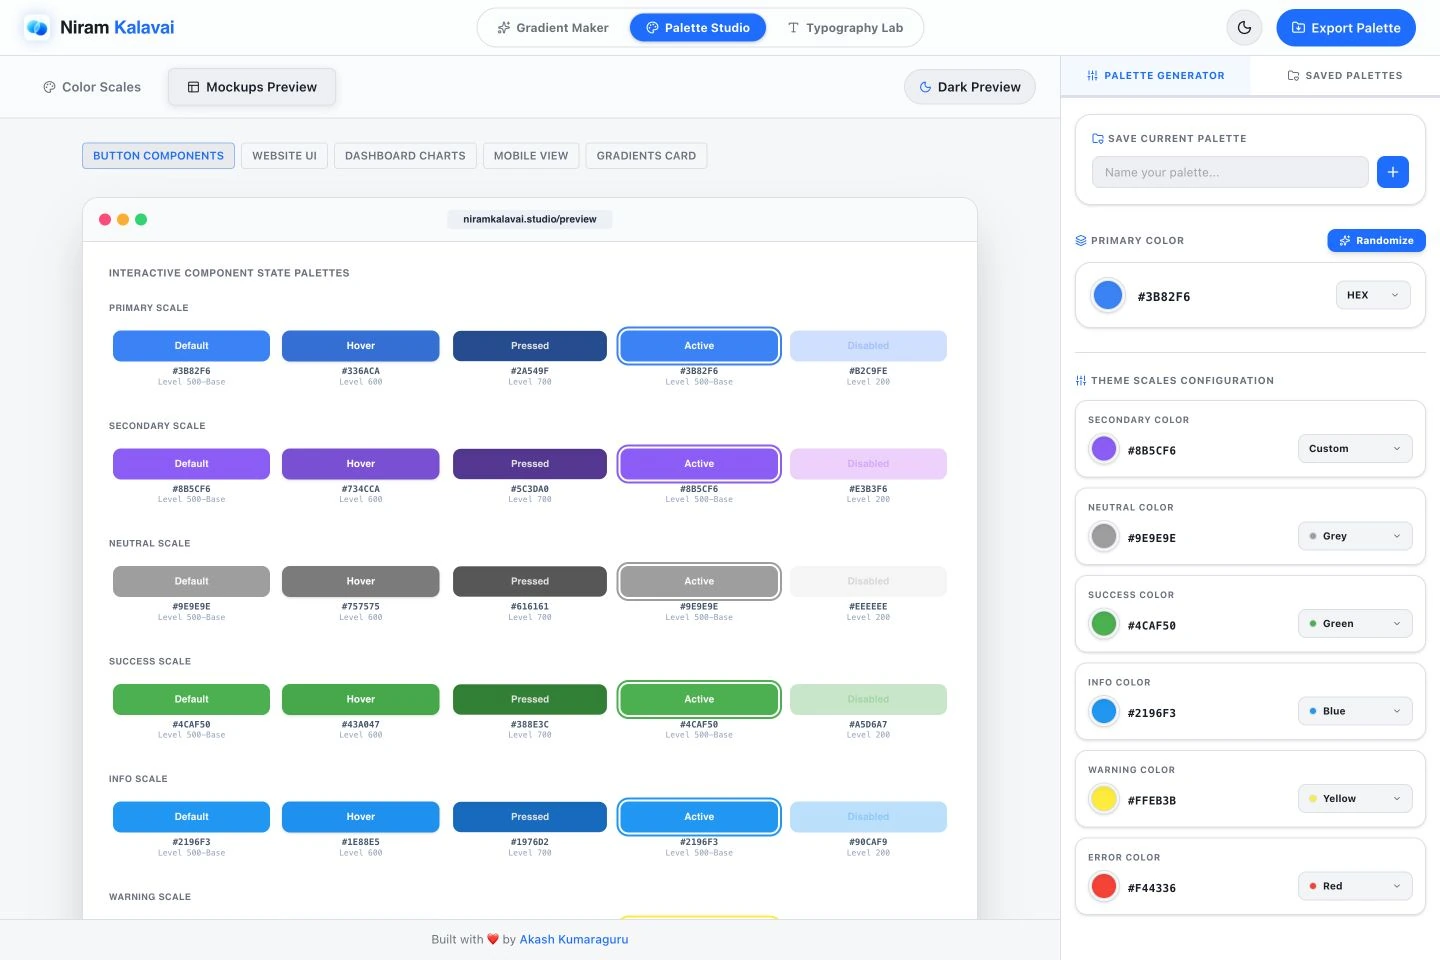The image size is (1440, 960).
Task: Select the Palette Generator tab
Action: [1156, 76]
